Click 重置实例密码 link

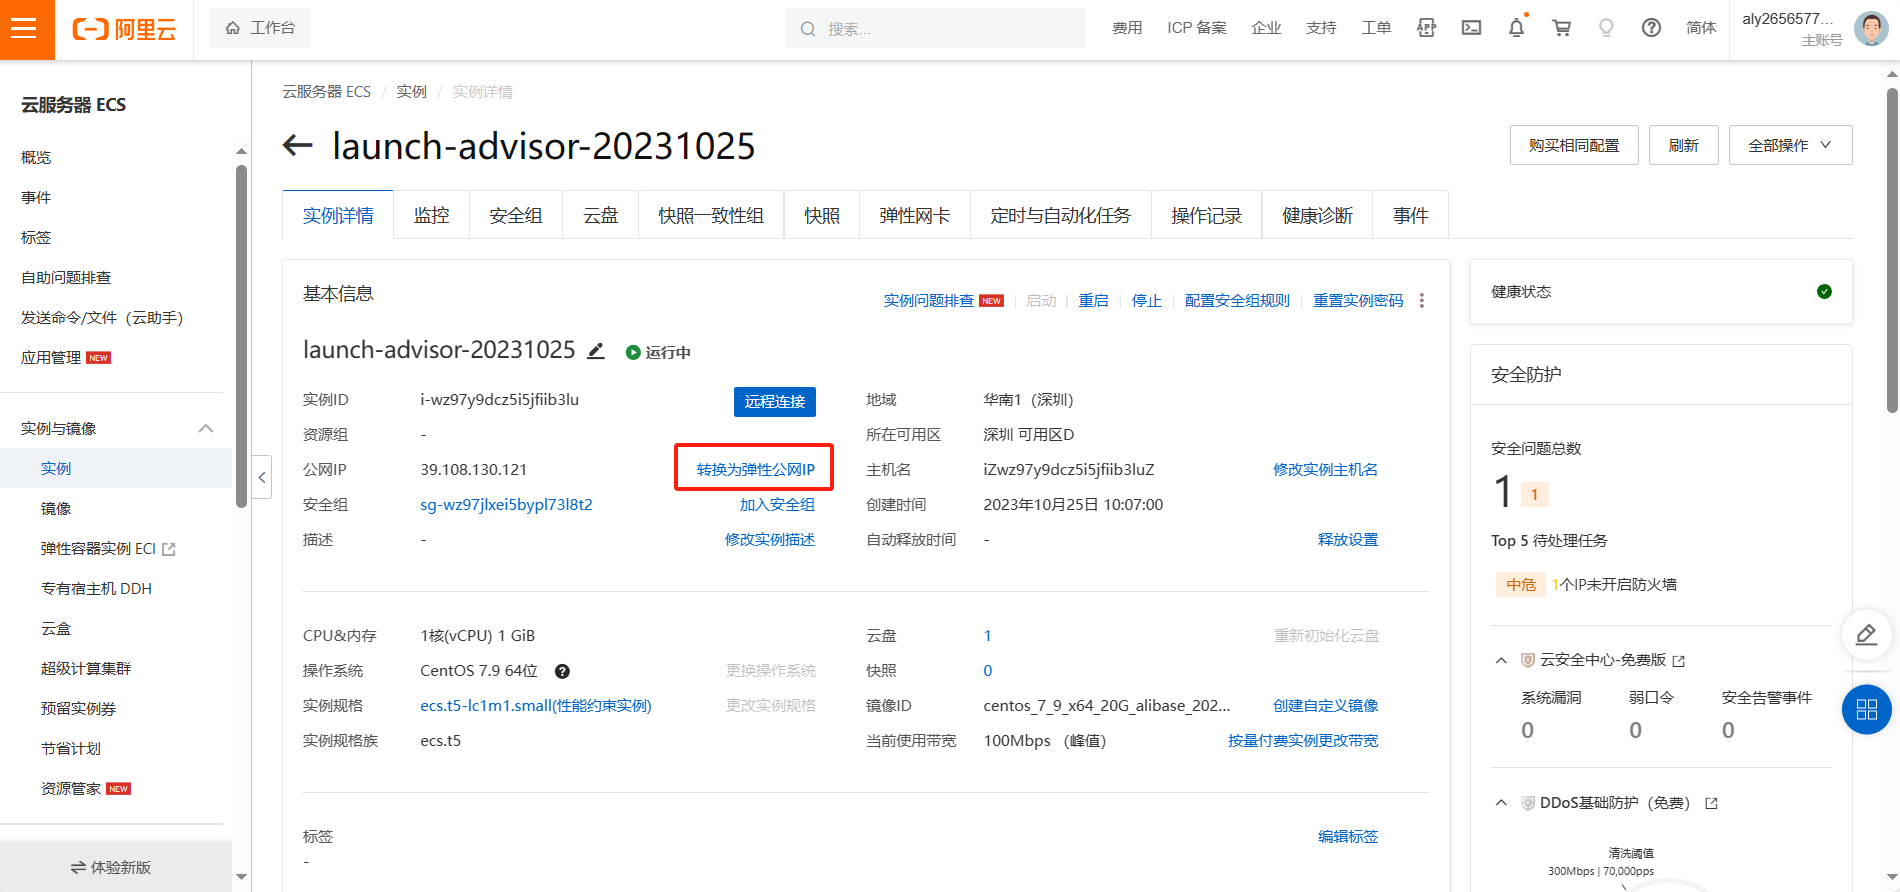coord(1358,300)
